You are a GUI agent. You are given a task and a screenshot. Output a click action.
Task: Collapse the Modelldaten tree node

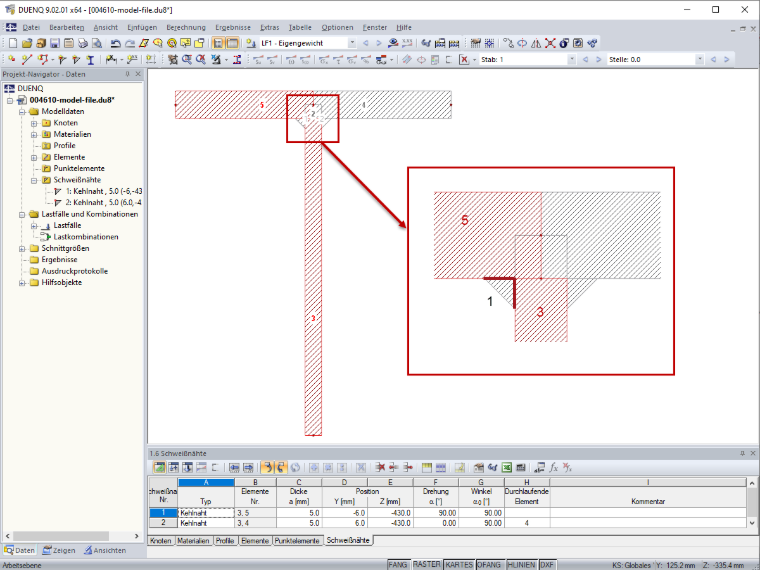[22, 111]
